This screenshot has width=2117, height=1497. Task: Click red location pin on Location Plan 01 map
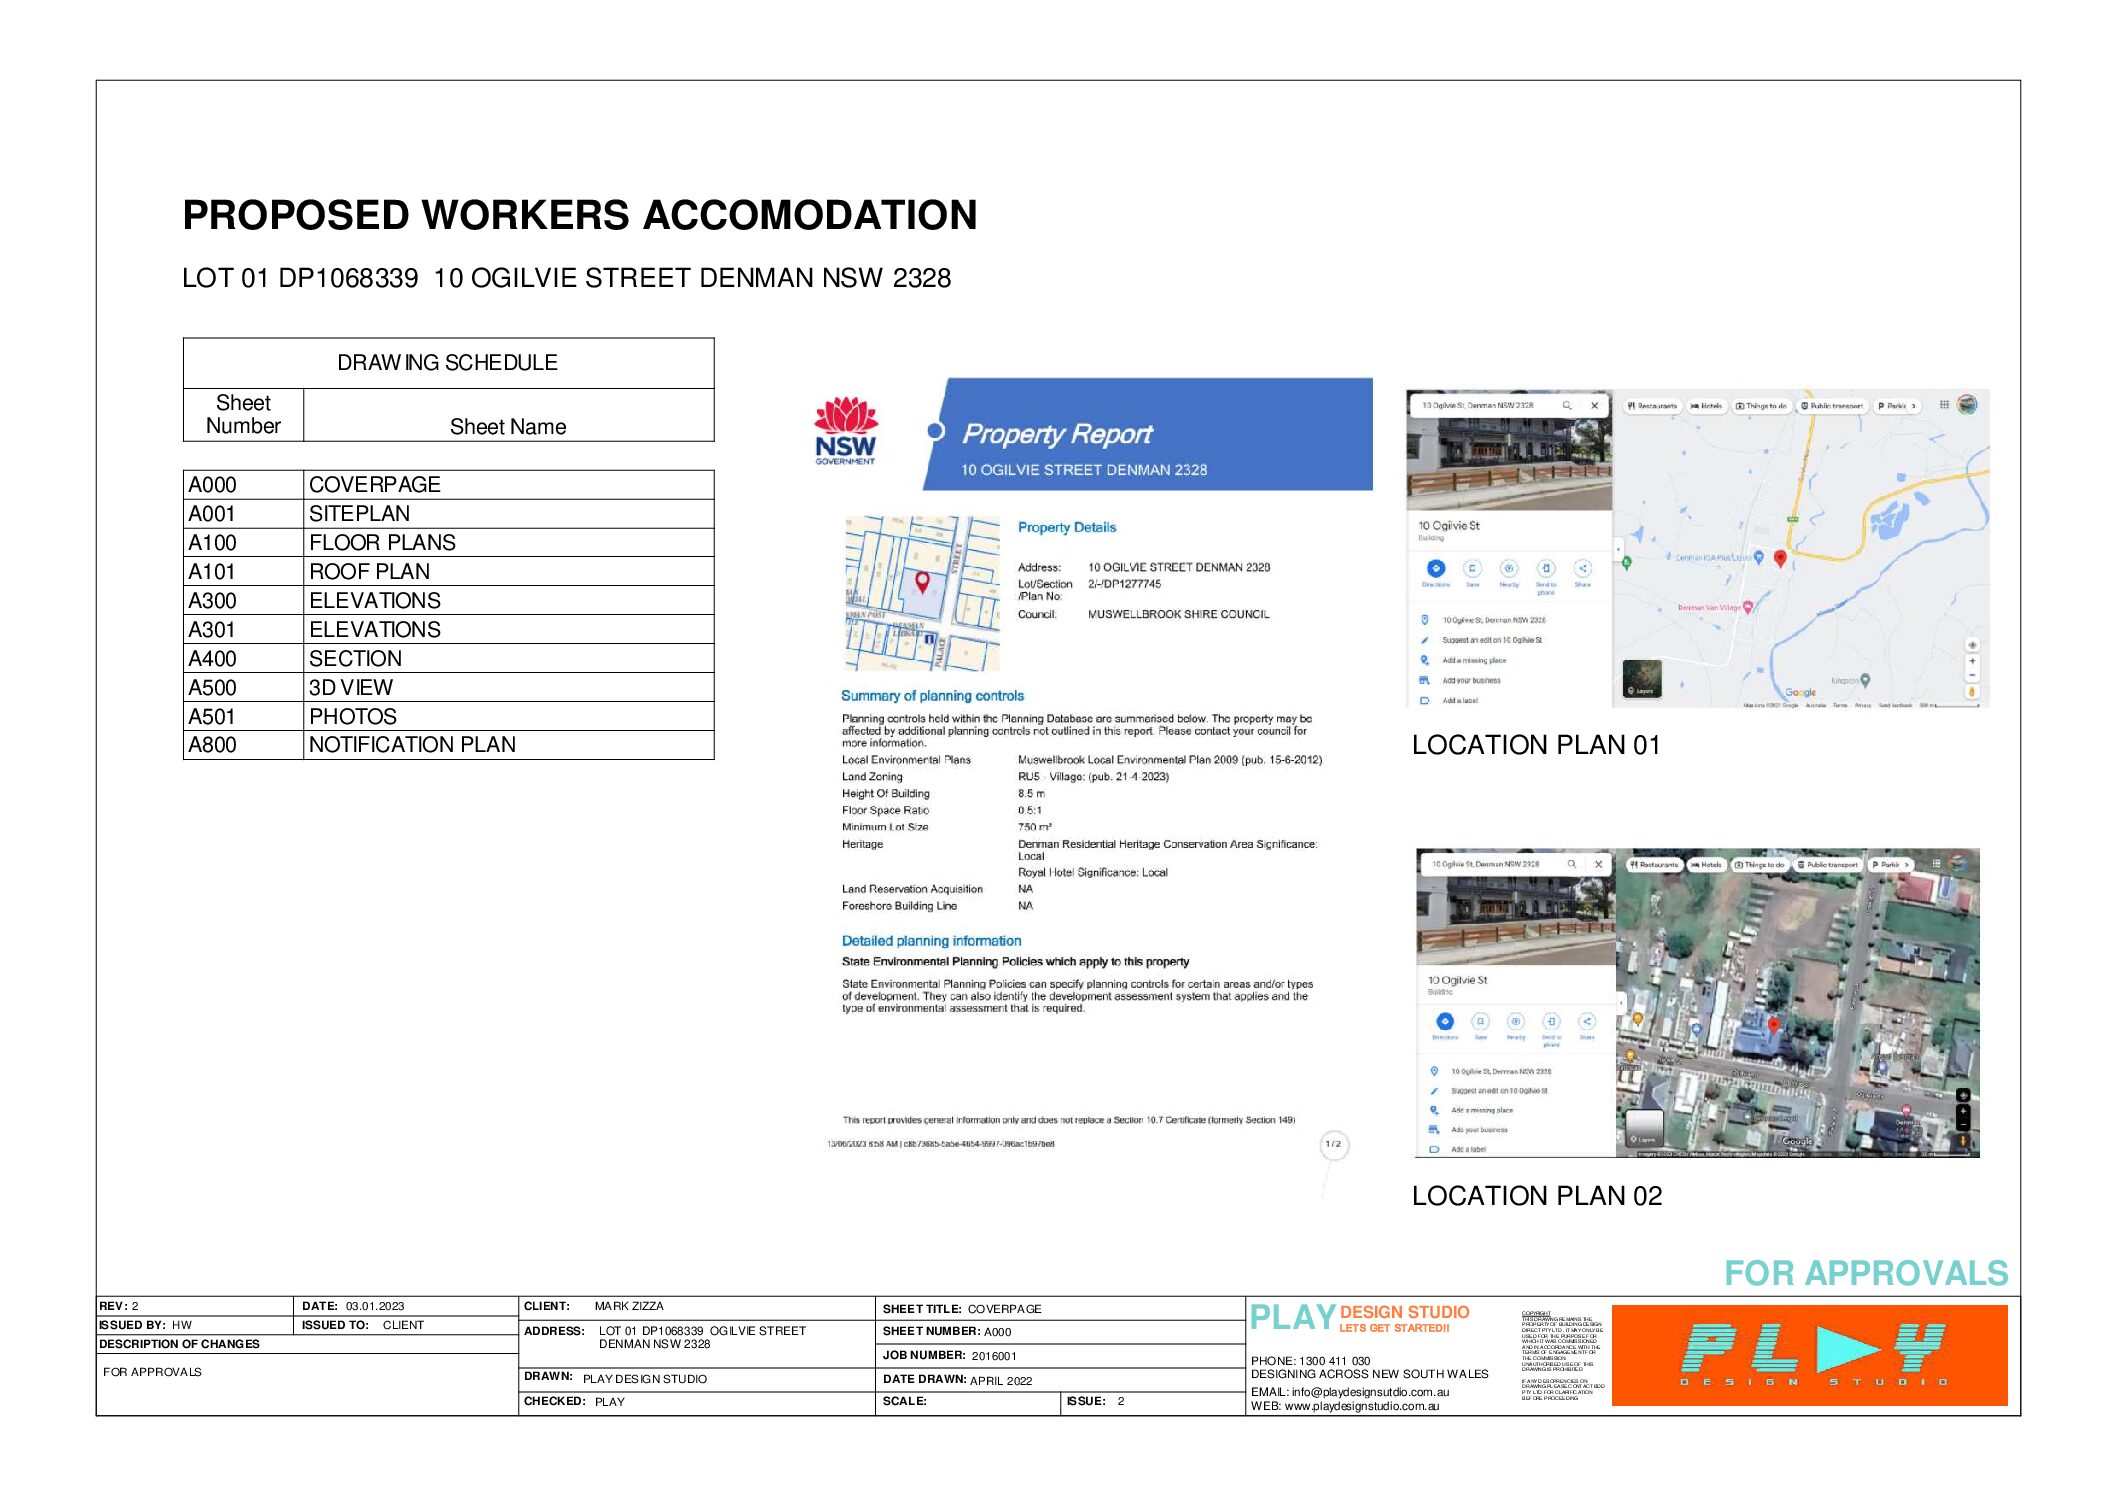coord(1780,559)
